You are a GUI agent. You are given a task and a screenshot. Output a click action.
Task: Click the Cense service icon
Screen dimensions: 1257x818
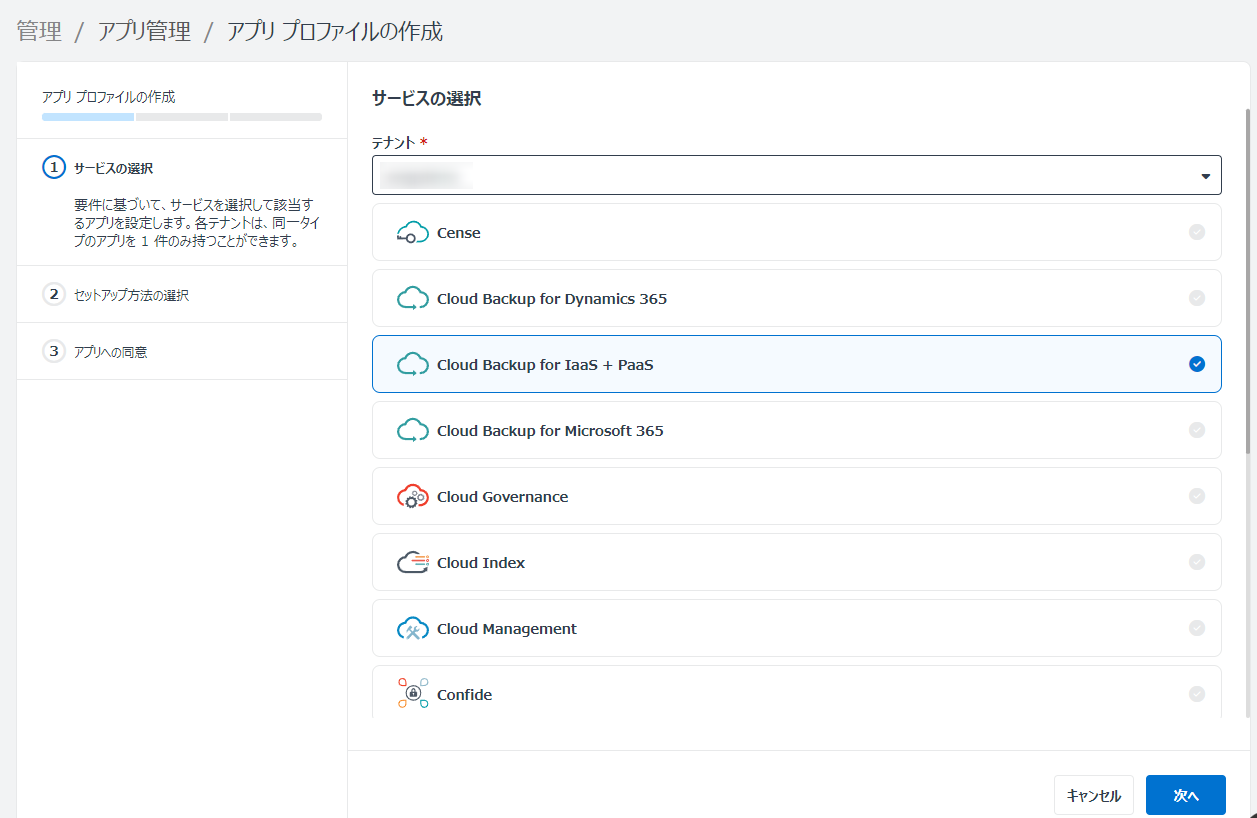tap(413, 233)
